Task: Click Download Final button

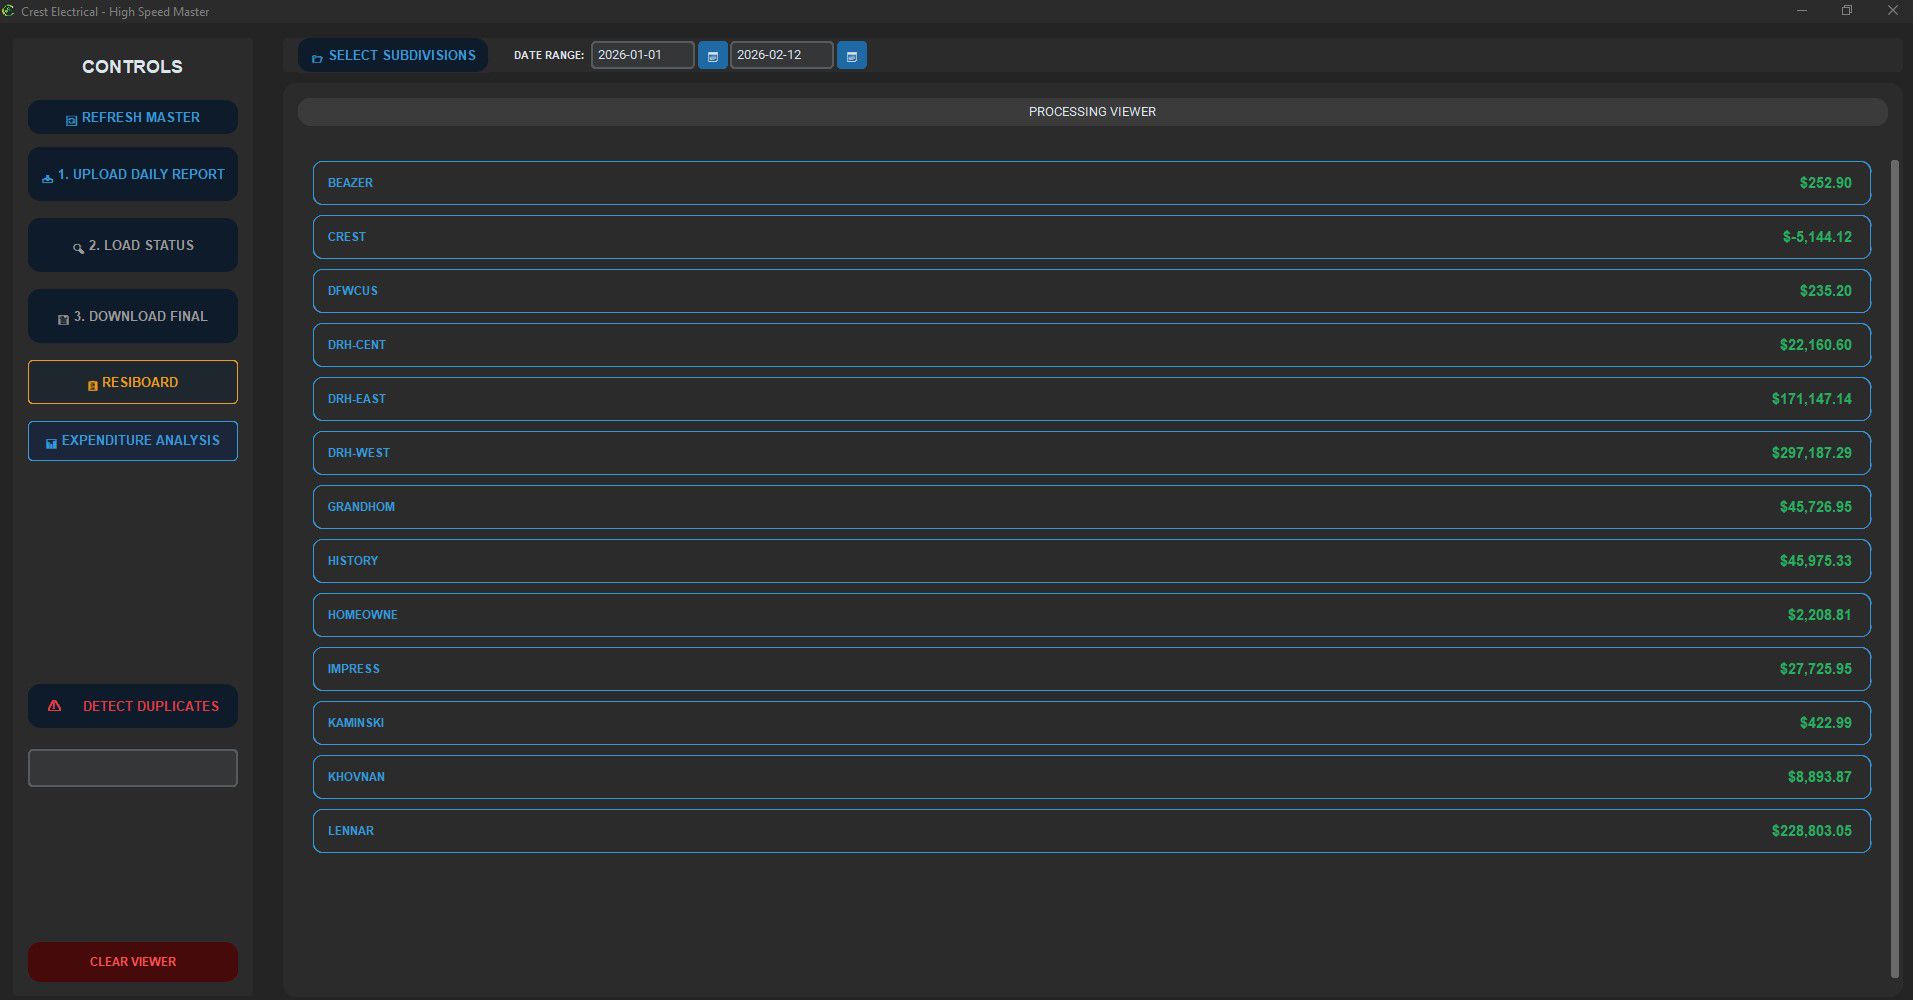Action: pos(133,316)
